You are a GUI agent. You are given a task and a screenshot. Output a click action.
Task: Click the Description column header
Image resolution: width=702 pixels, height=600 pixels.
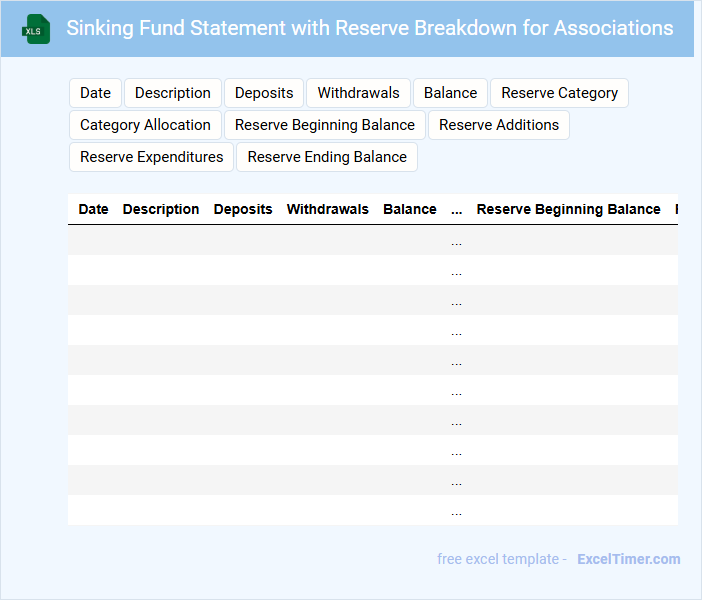(x=161, y=209)
